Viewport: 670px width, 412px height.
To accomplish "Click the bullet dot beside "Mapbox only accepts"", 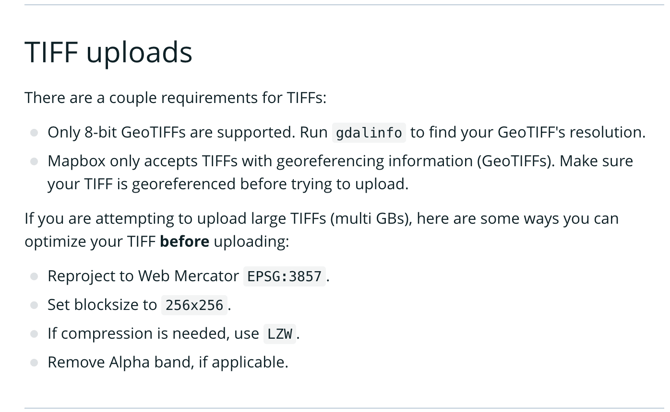I will tap(34, 162).
